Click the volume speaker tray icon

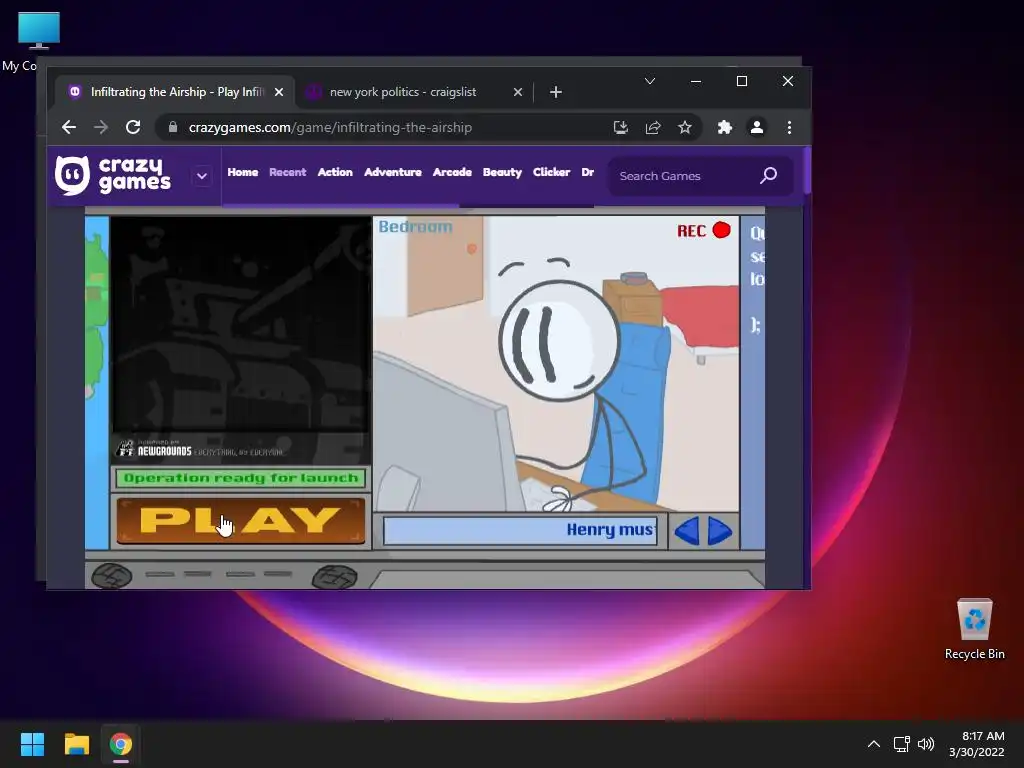pos(926,744)
